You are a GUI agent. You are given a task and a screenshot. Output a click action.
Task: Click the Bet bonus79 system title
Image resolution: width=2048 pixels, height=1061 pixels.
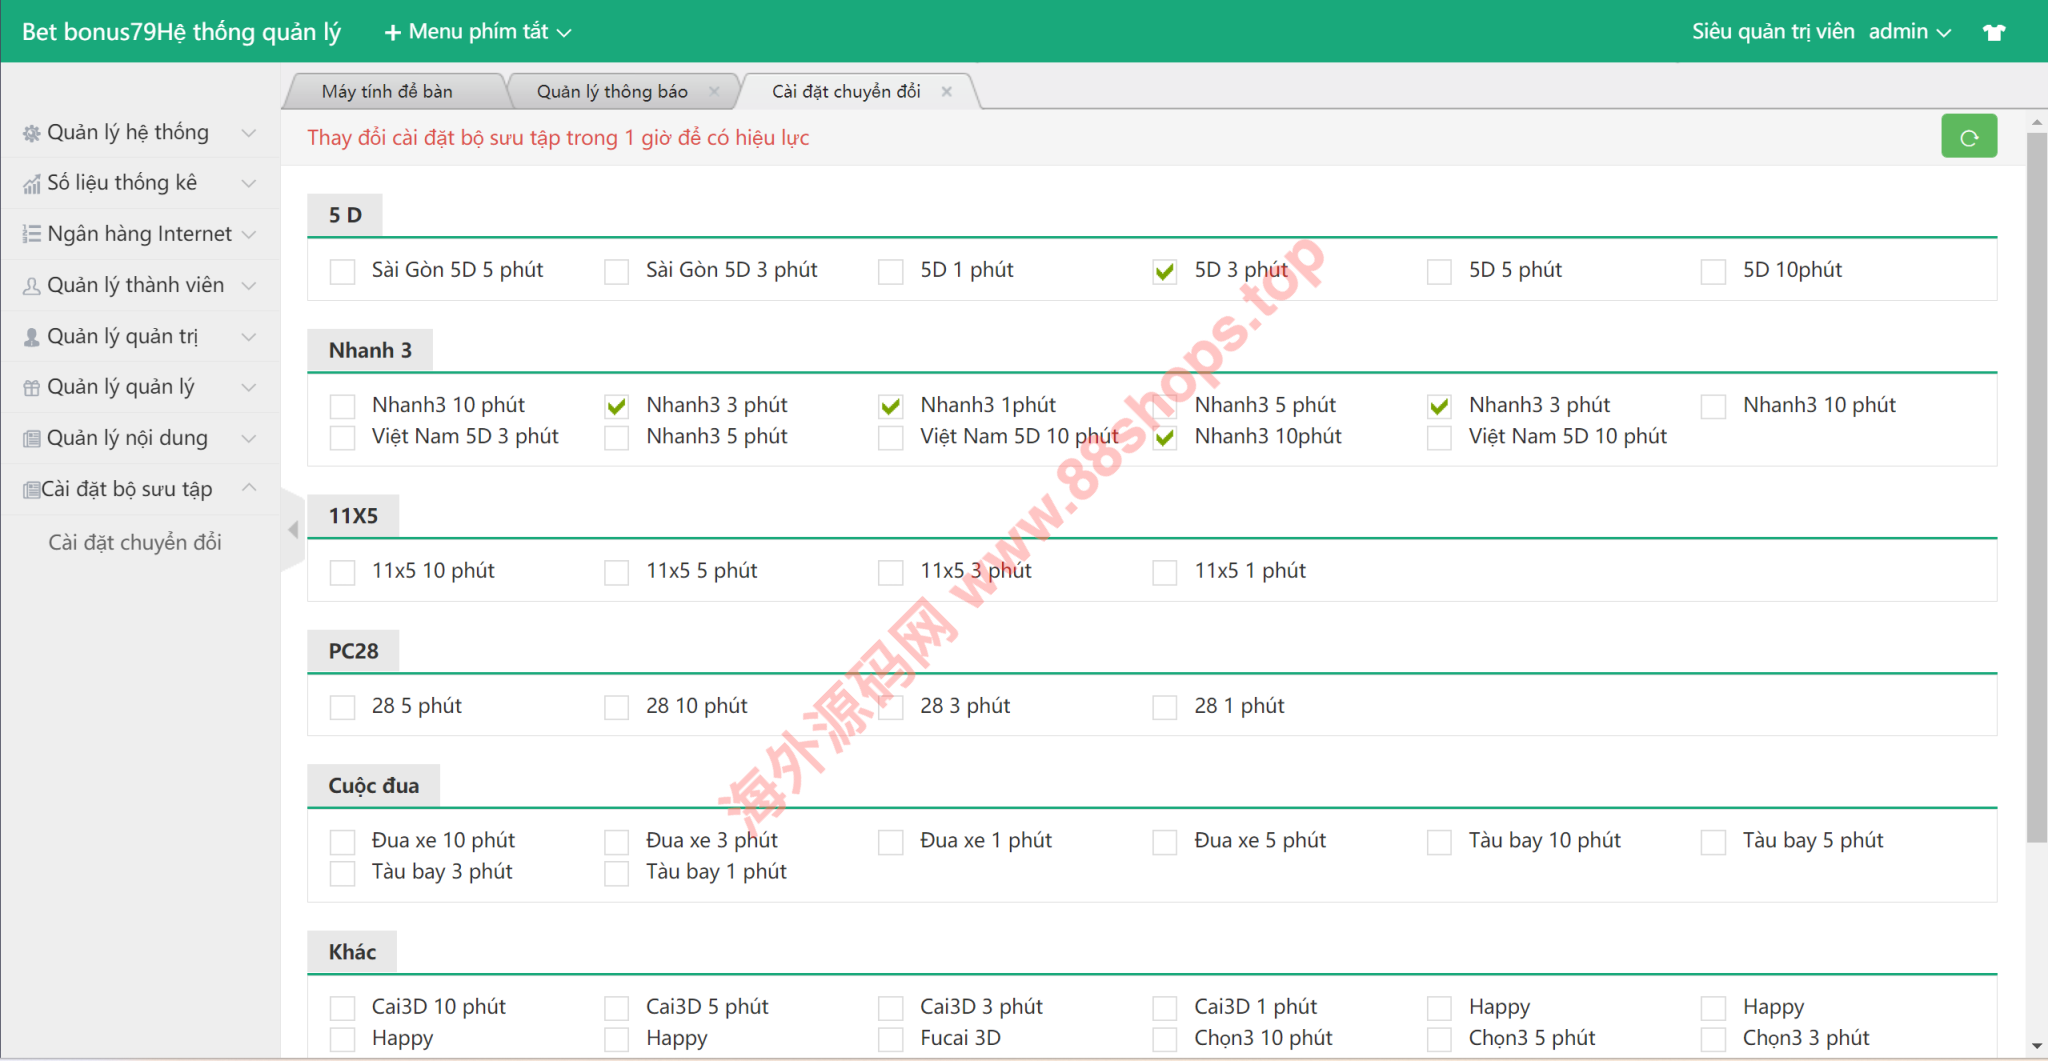tap(181, 32)
